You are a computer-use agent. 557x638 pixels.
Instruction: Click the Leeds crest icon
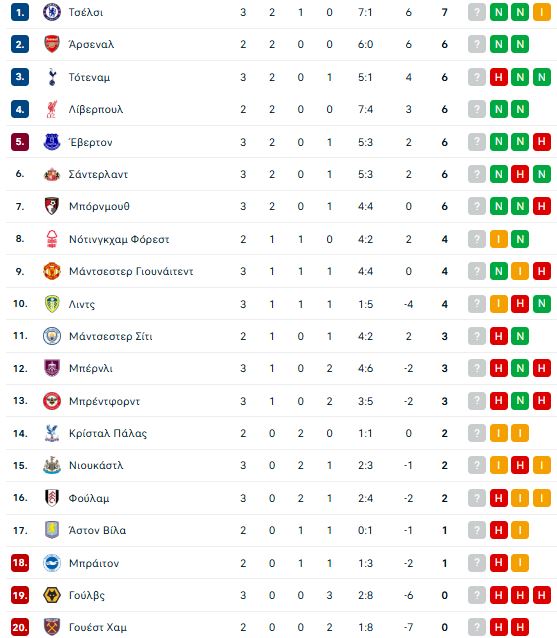[x=52, y=304]
